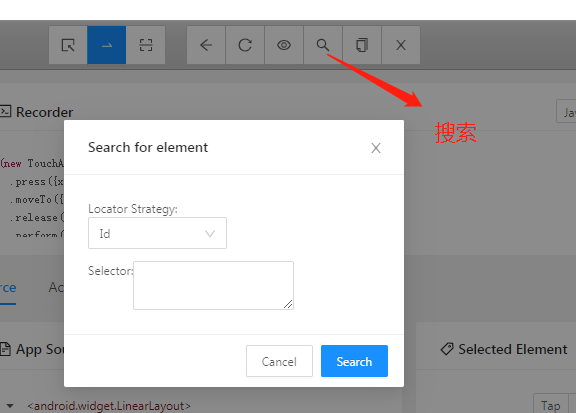Refresh source and screenshot
The height and width of the screenshot is (413, 576).
[245, 45]
